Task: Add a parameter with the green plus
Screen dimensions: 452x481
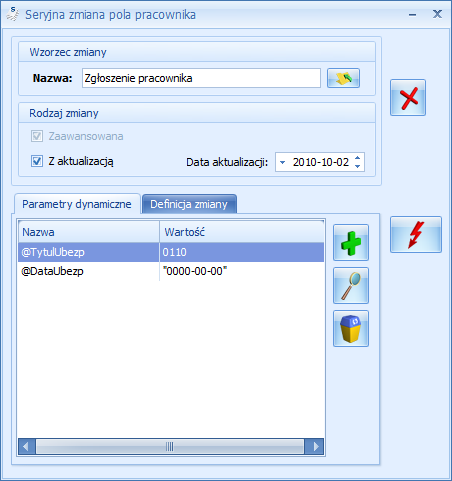Action: (x=351, y=243)
